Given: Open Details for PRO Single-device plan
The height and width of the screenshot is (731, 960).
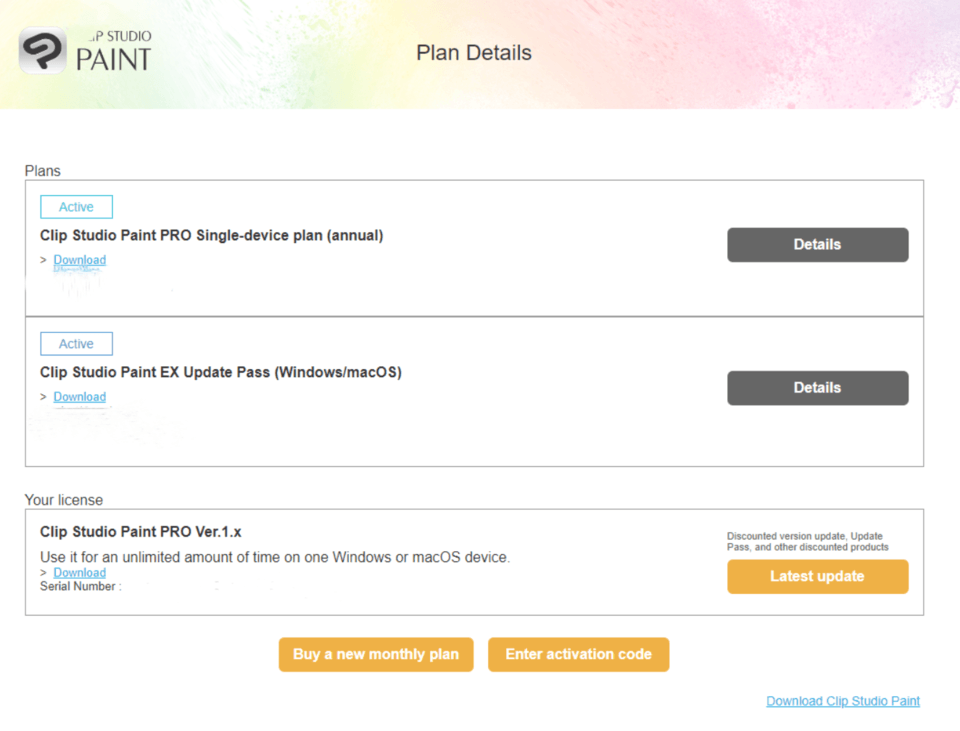Looking at the screenshot, I should point(817,245).
